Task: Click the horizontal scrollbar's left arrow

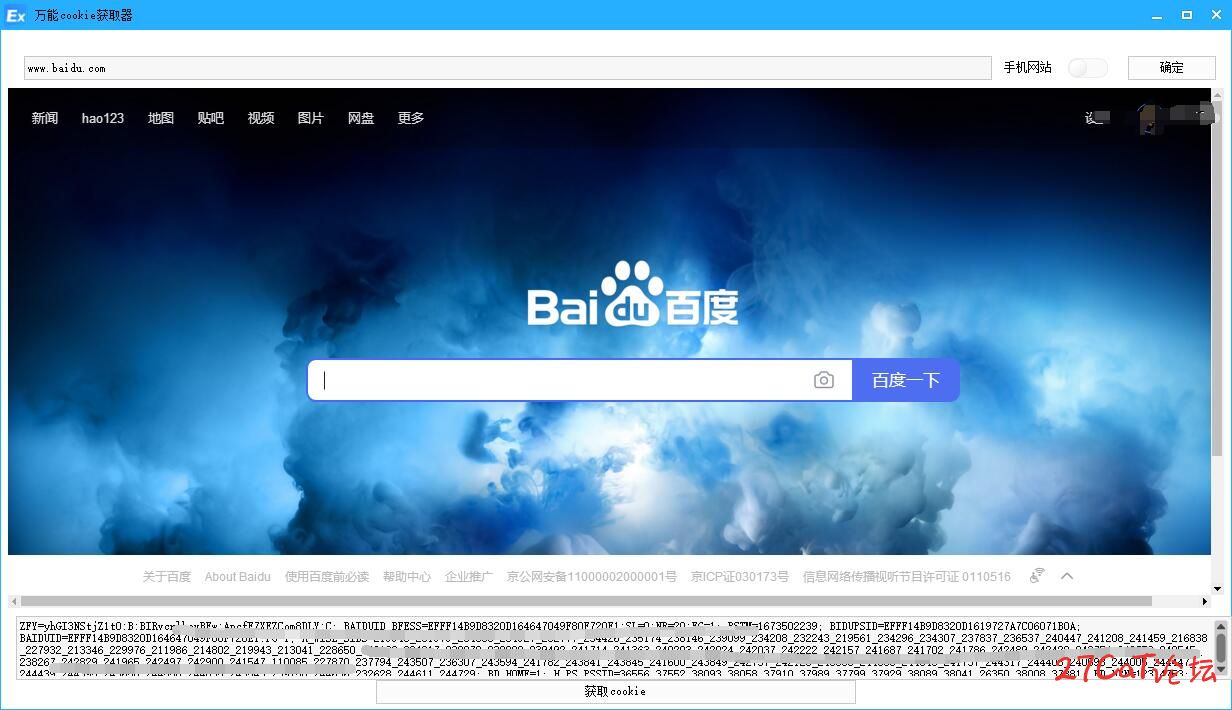Action: tap(13, 602)
